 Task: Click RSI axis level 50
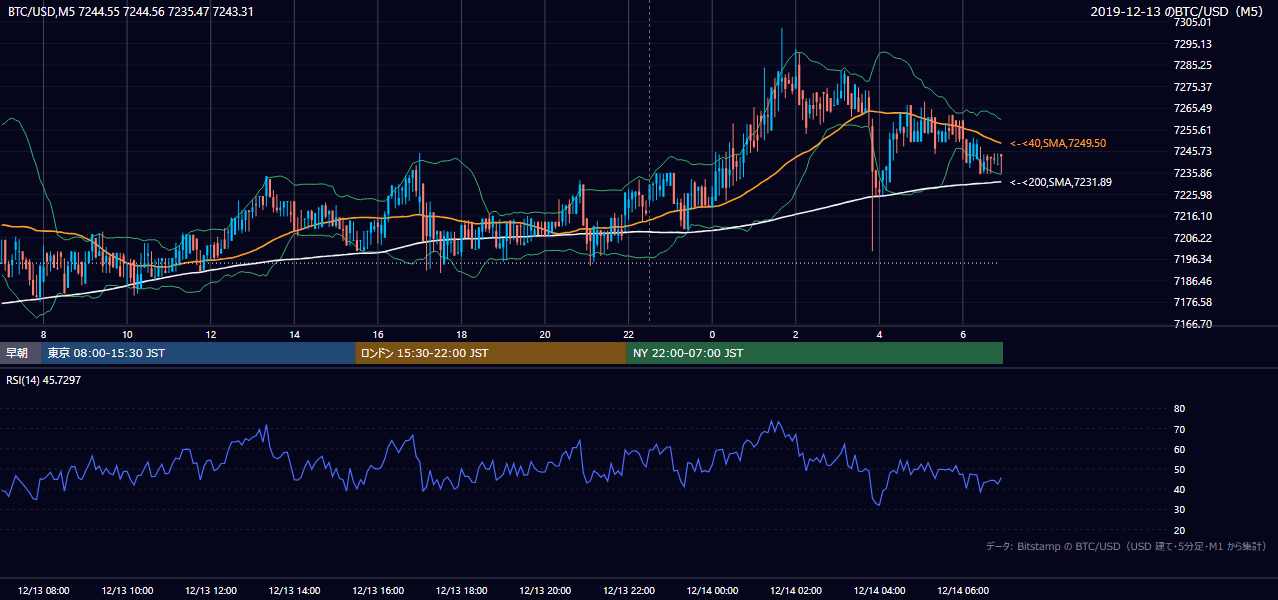pyautogui.click(x=1179, y=469)
